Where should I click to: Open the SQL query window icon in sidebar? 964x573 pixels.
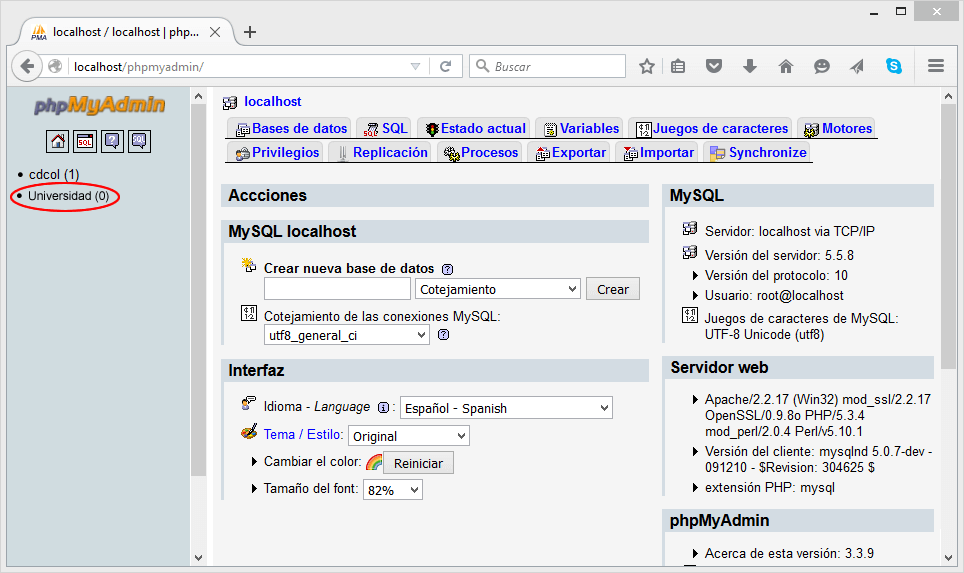(x=85, y=141)
